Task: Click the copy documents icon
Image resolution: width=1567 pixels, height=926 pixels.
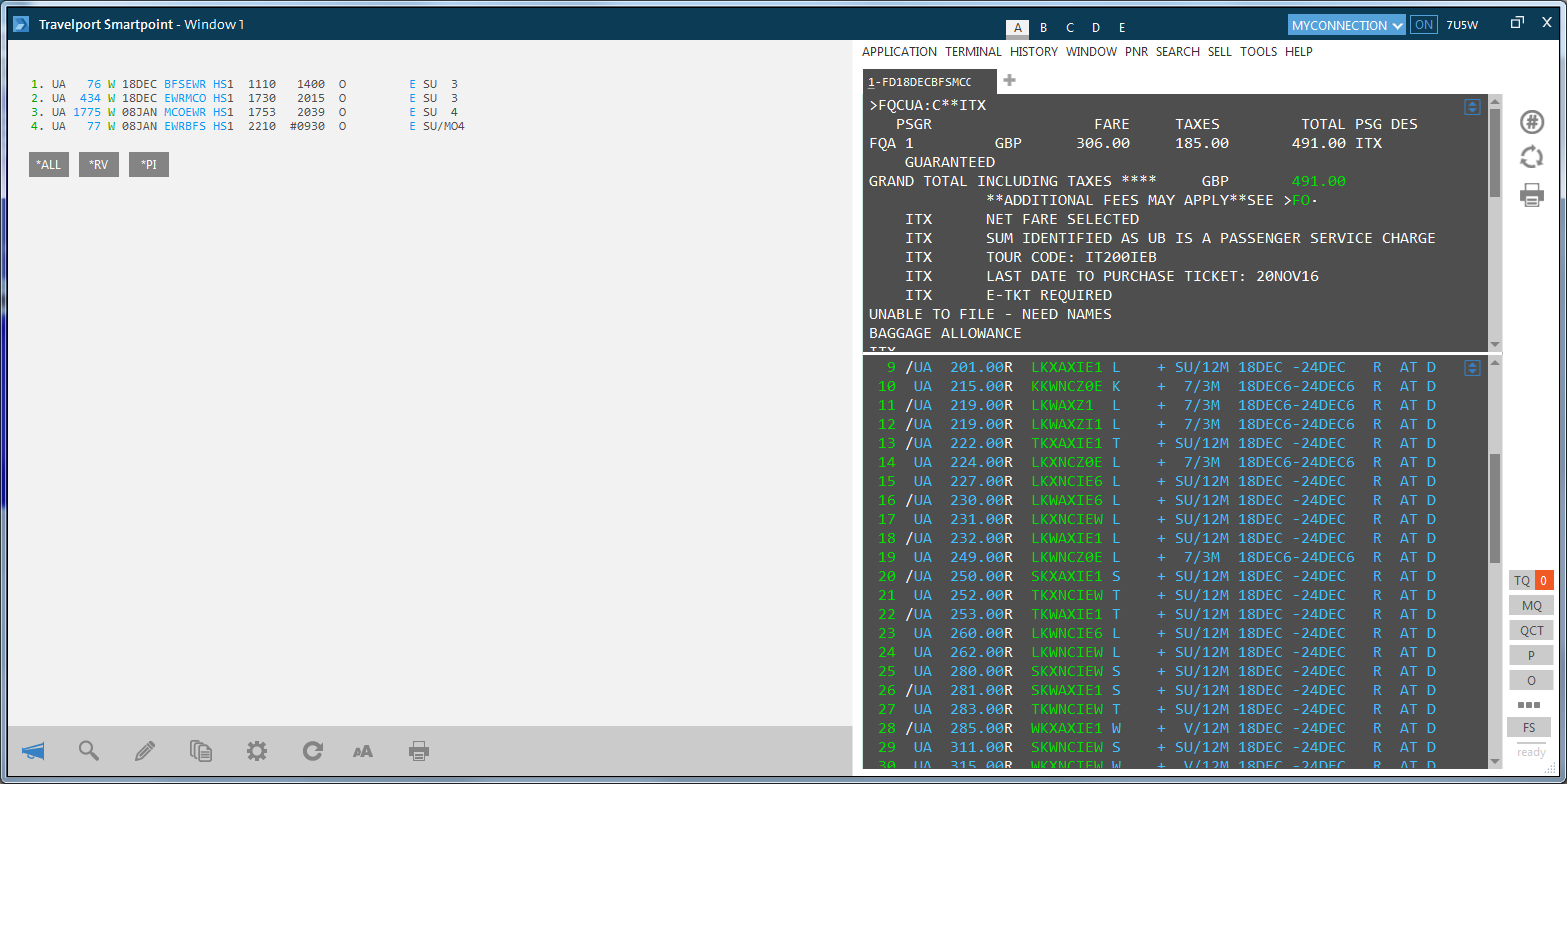Action: click(201, 751)
